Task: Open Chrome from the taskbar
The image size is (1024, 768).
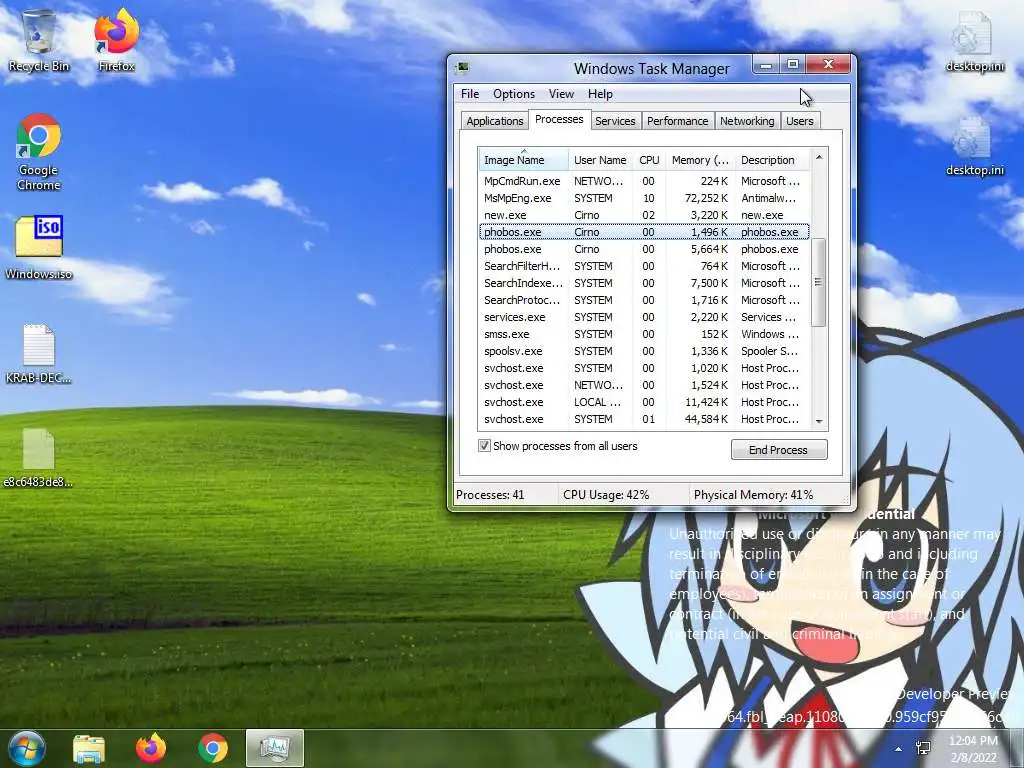Action: (x=213, y=748)
